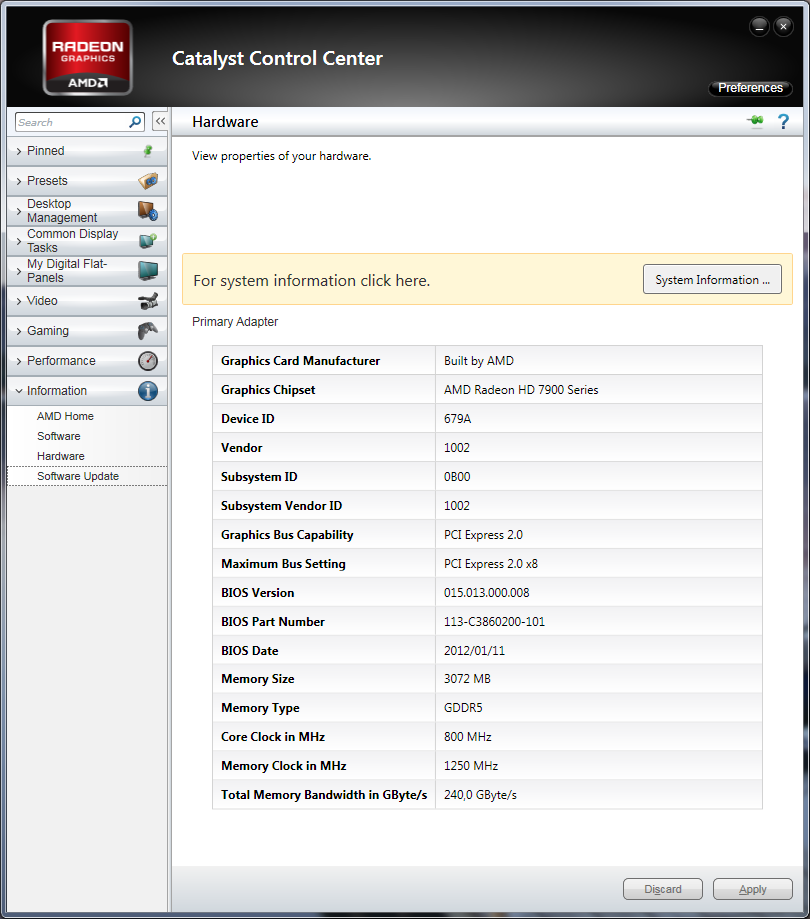Image resolution: width=810 pixels, height=919 pixels.
Task: Click the Information blue i icon
Action: coord(148,391)
